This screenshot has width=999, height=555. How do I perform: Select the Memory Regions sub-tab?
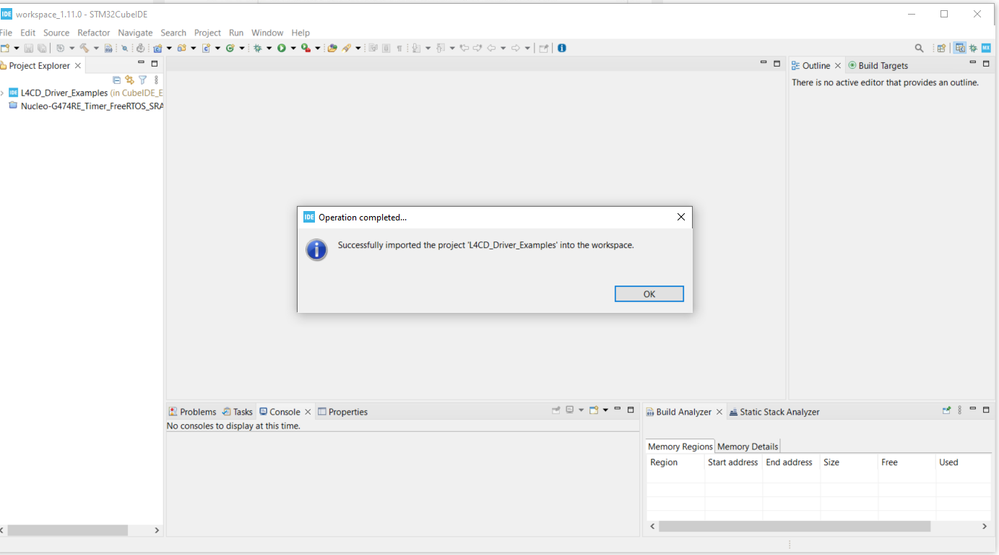coord(680,446)
